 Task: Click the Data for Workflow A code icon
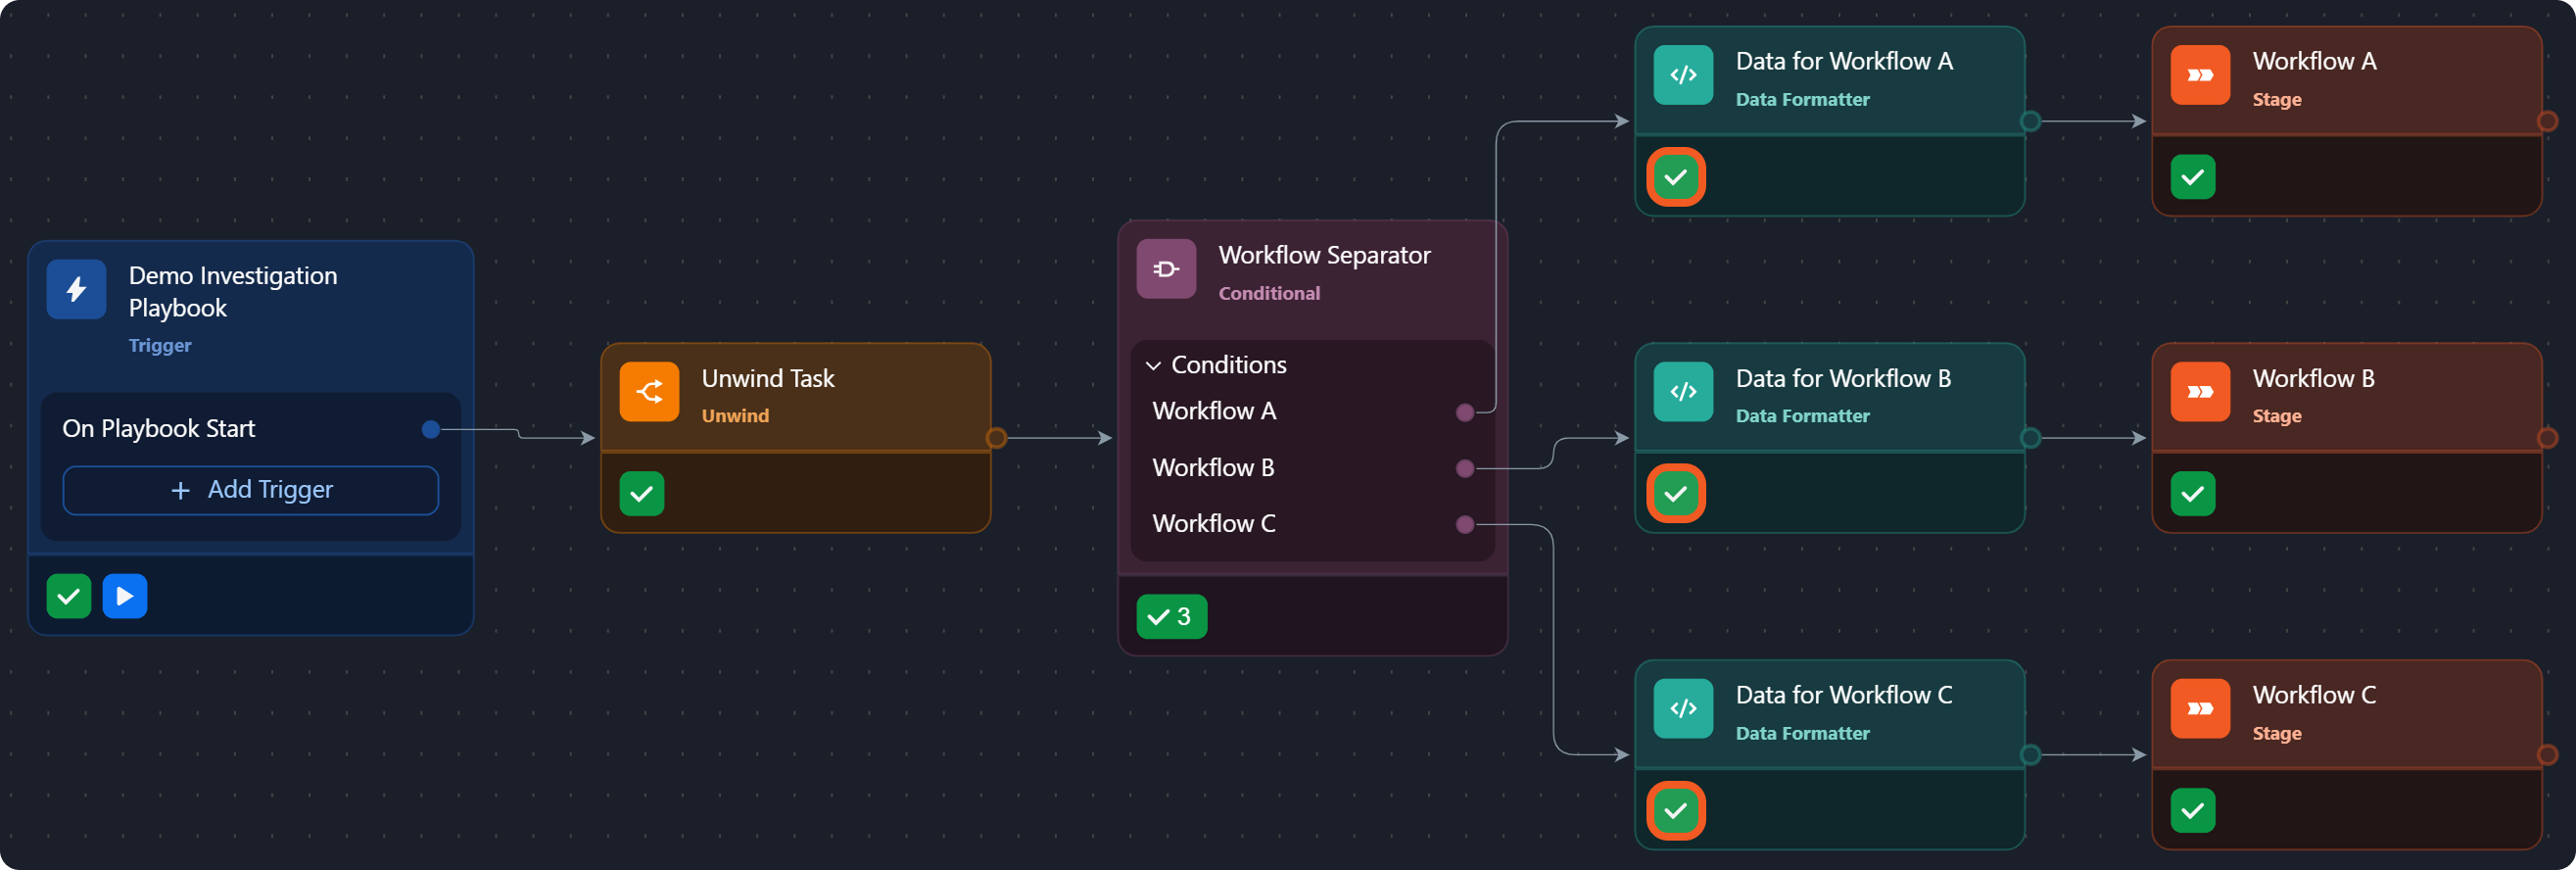(x=1683, y=75)
